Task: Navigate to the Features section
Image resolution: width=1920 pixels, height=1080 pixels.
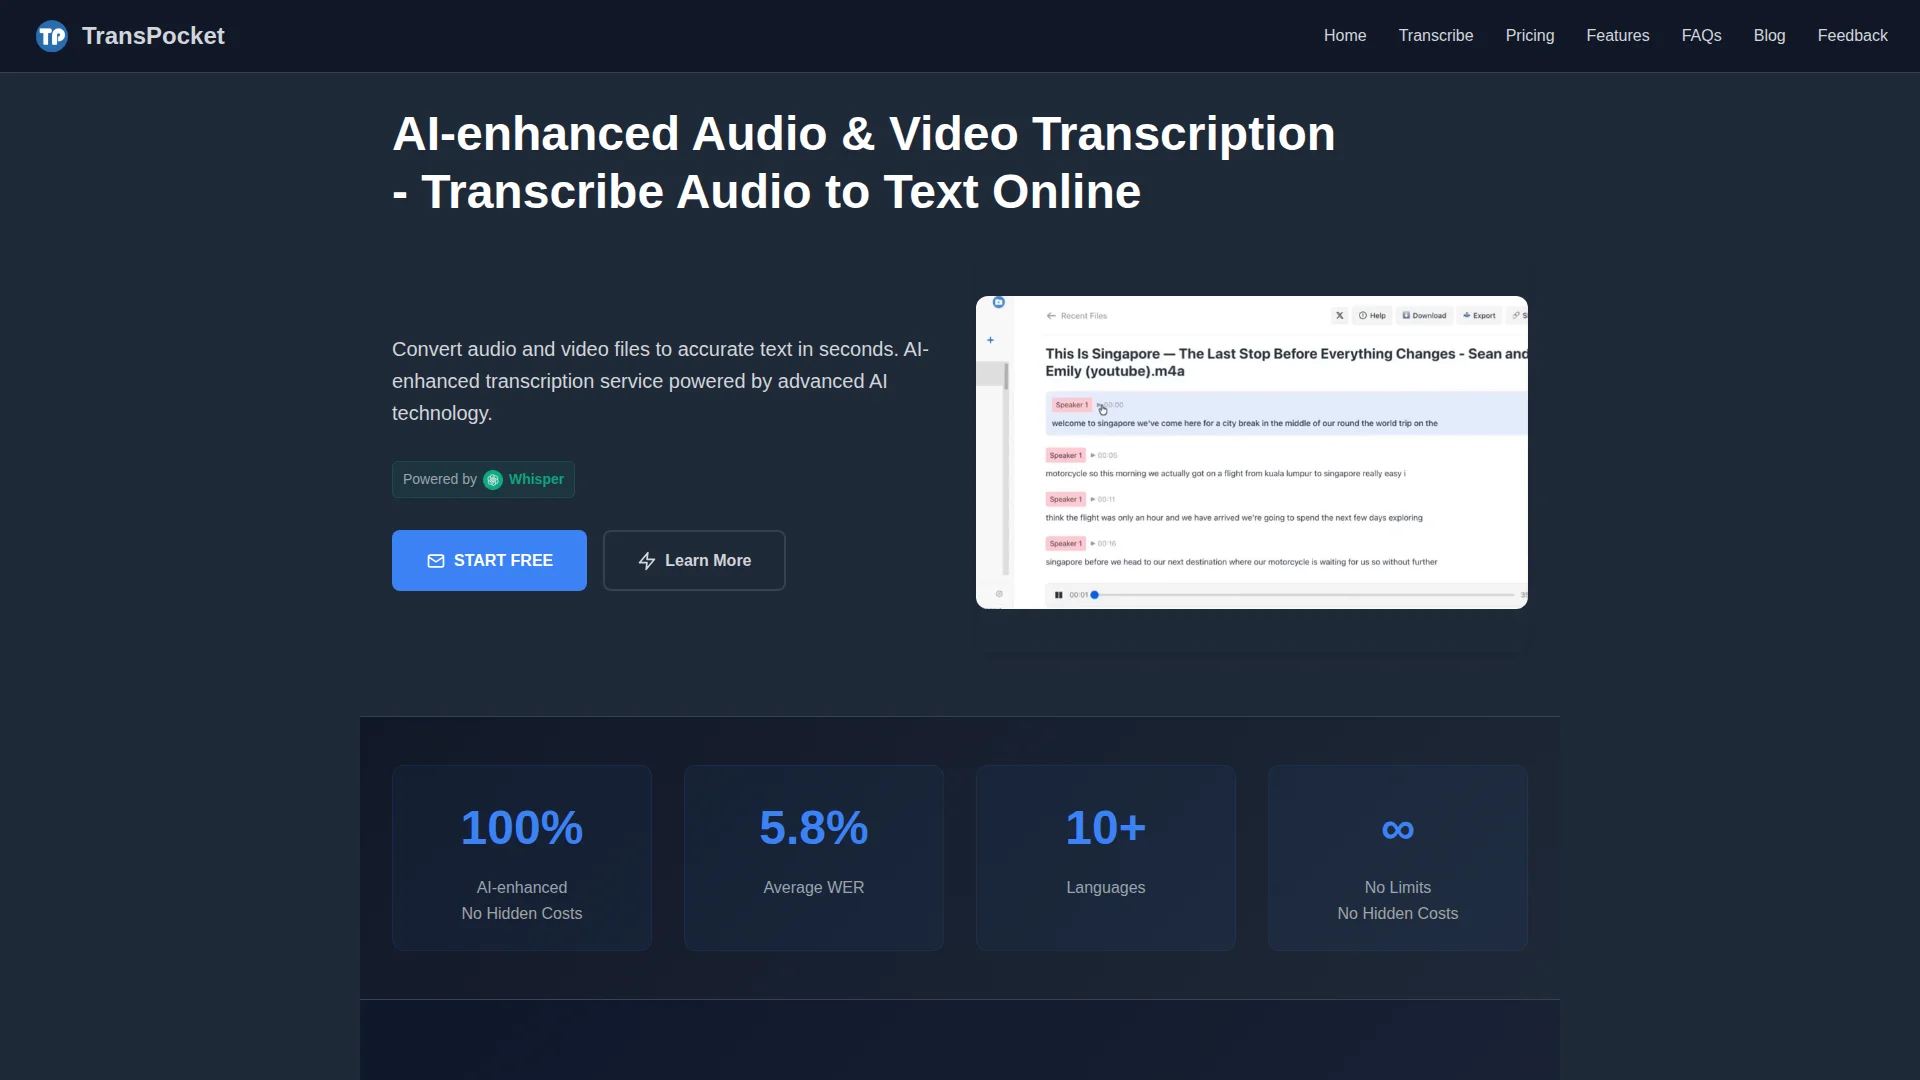Action: tap(1617, 36)
